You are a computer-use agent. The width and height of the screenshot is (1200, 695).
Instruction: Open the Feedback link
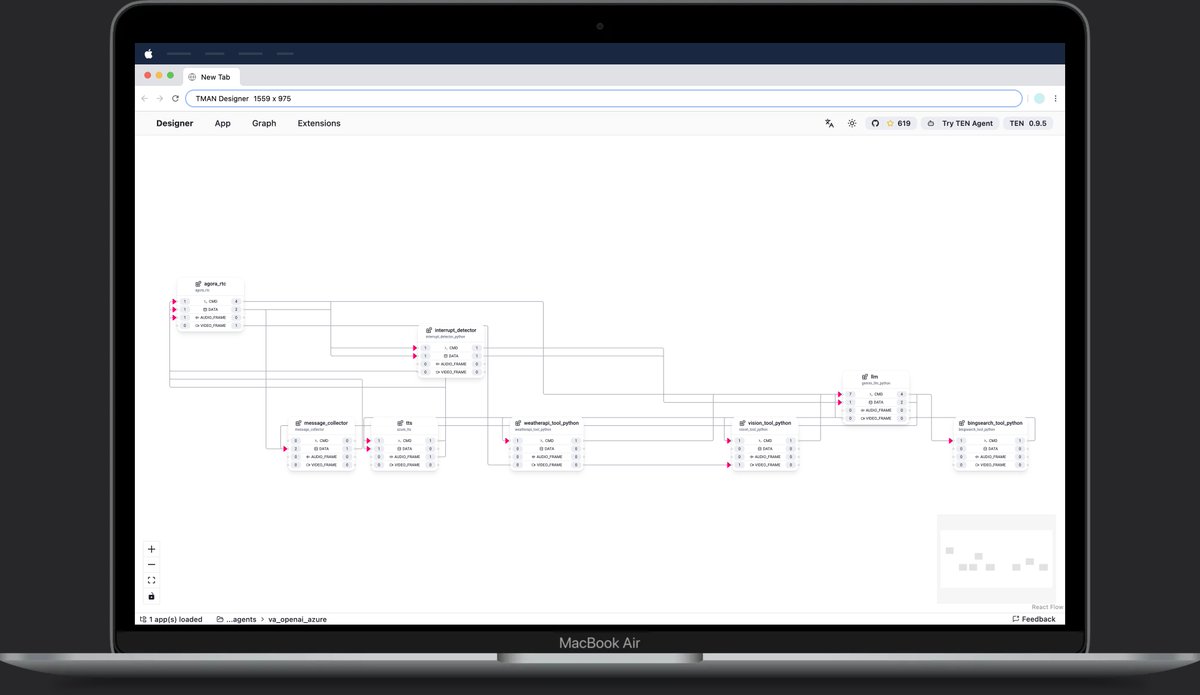click(x=1034, y=619)
